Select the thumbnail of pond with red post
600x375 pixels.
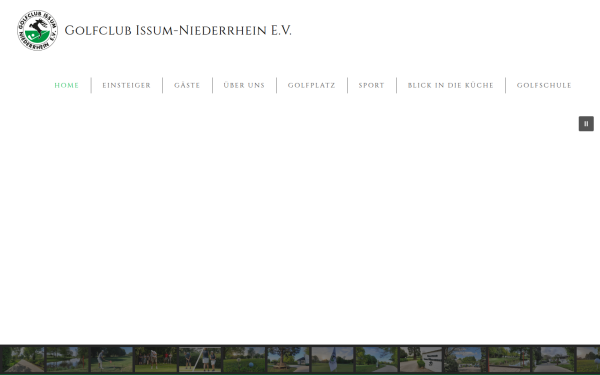(509, 359)
